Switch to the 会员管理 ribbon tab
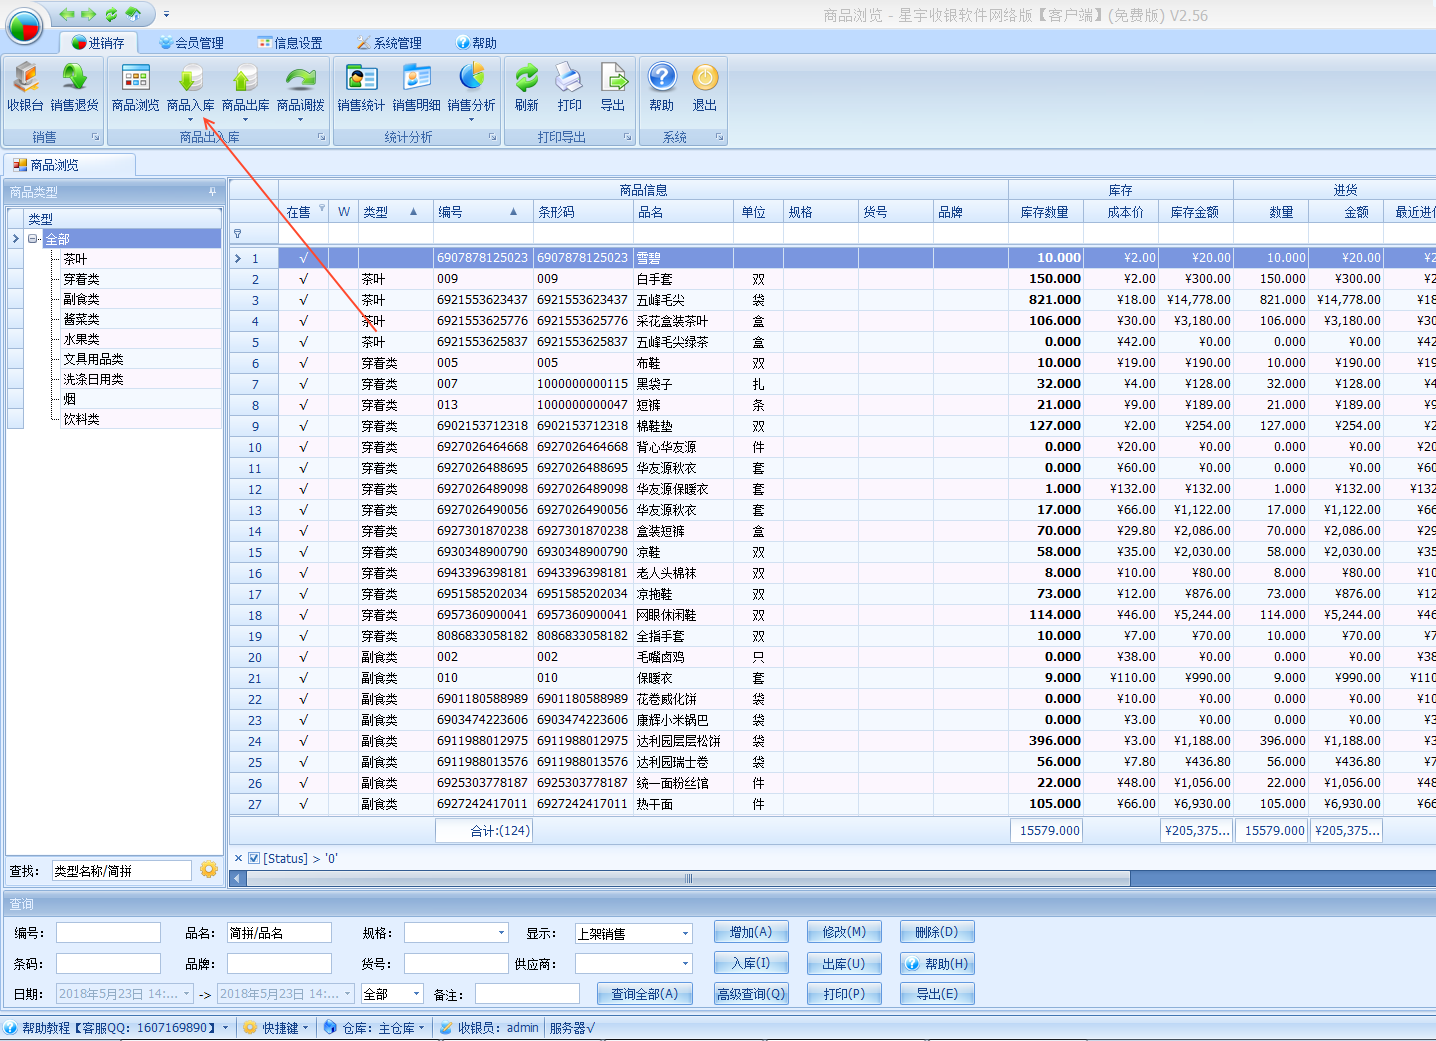 191,43
